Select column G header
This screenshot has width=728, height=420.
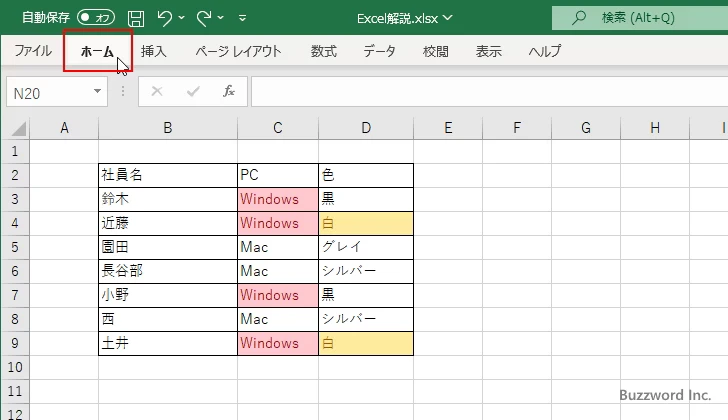(586, 128)
